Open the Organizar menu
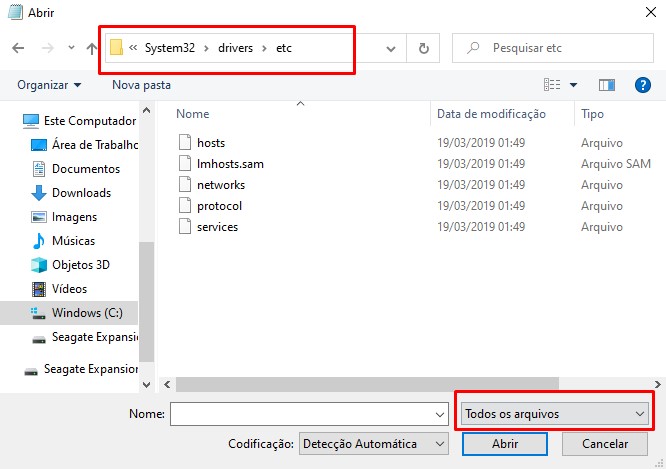 coord(49,85)
